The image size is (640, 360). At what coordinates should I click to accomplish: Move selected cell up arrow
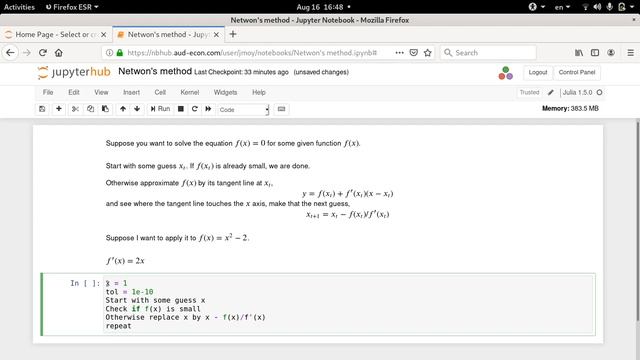point(123,109)
